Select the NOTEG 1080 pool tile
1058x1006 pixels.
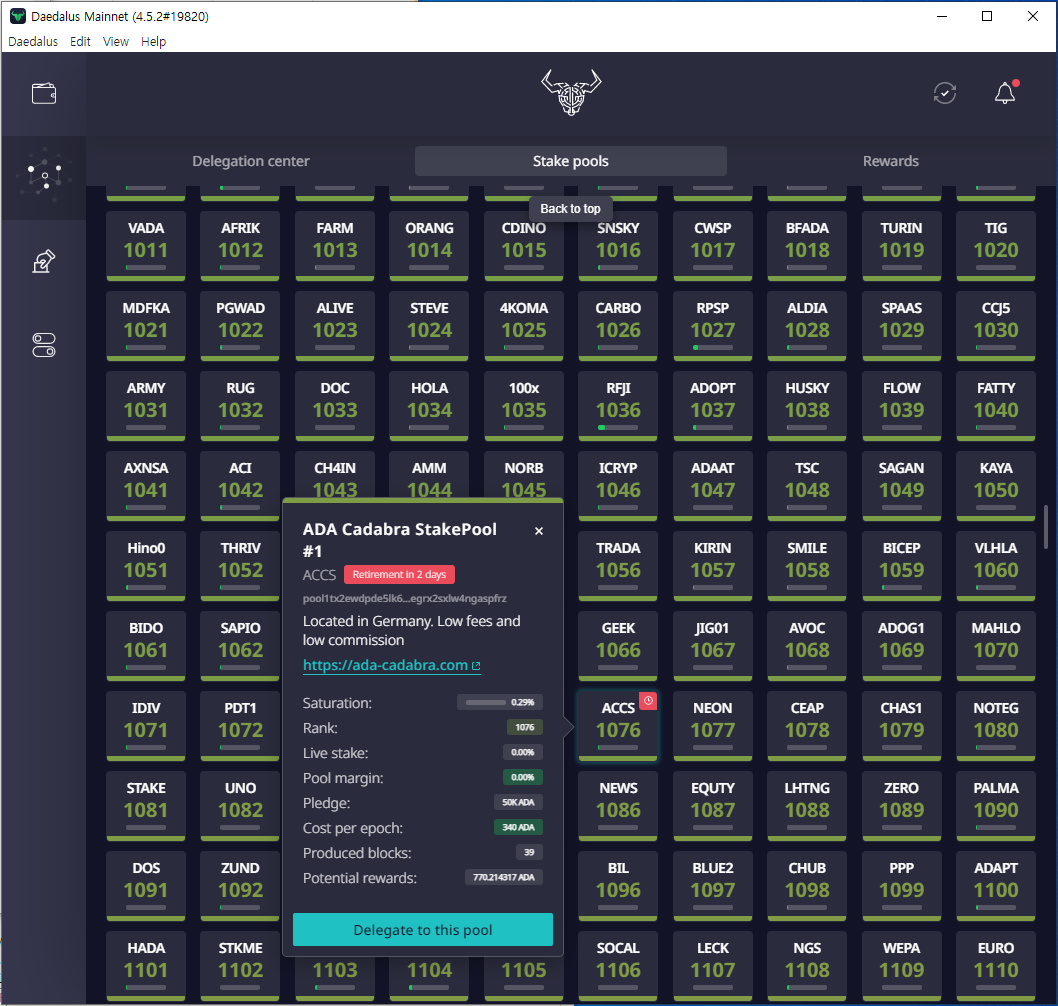click(996, 726)
